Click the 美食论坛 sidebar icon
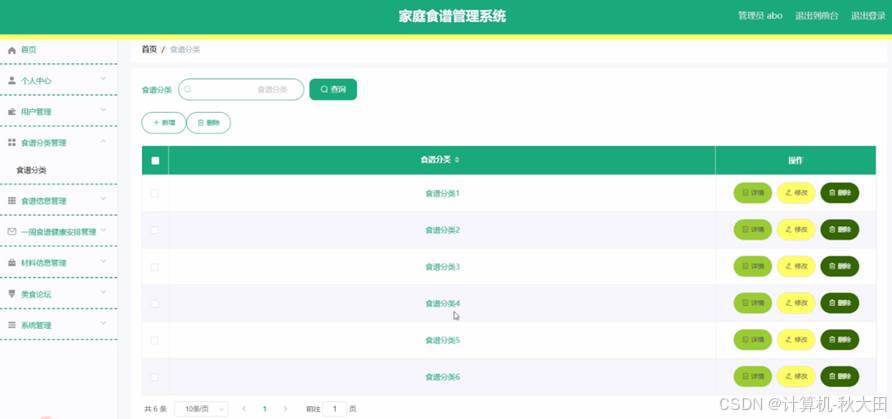Screen dimensions: 892x419 pos(12,294)
